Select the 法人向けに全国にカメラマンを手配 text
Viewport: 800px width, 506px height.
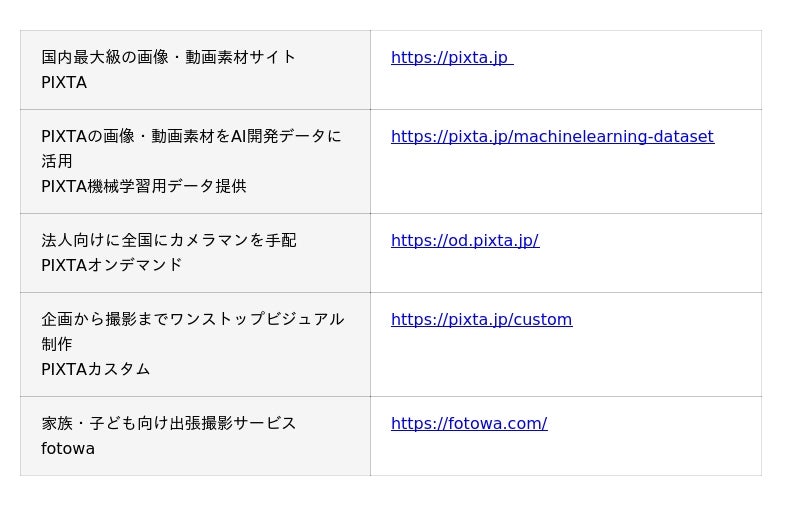point(168,241)
